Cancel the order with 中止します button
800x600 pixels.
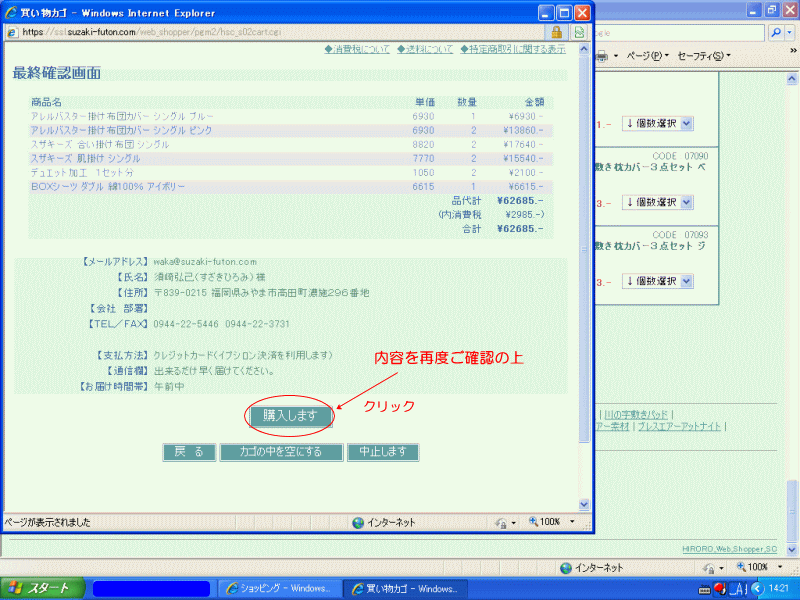click(x=382, y=452)
